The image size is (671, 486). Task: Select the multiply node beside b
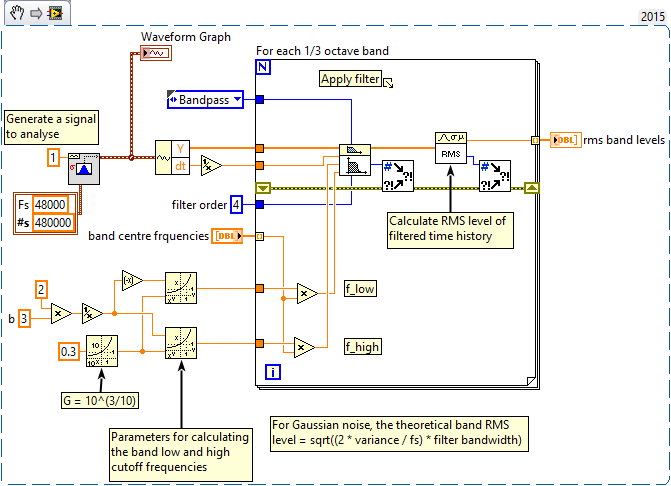(61, 314)
